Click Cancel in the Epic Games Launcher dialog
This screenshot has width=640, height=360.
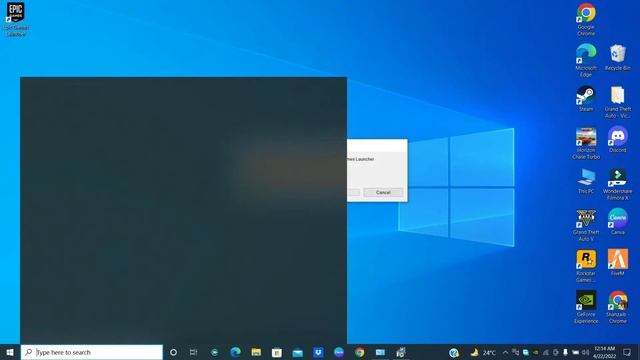click(383, 192)
